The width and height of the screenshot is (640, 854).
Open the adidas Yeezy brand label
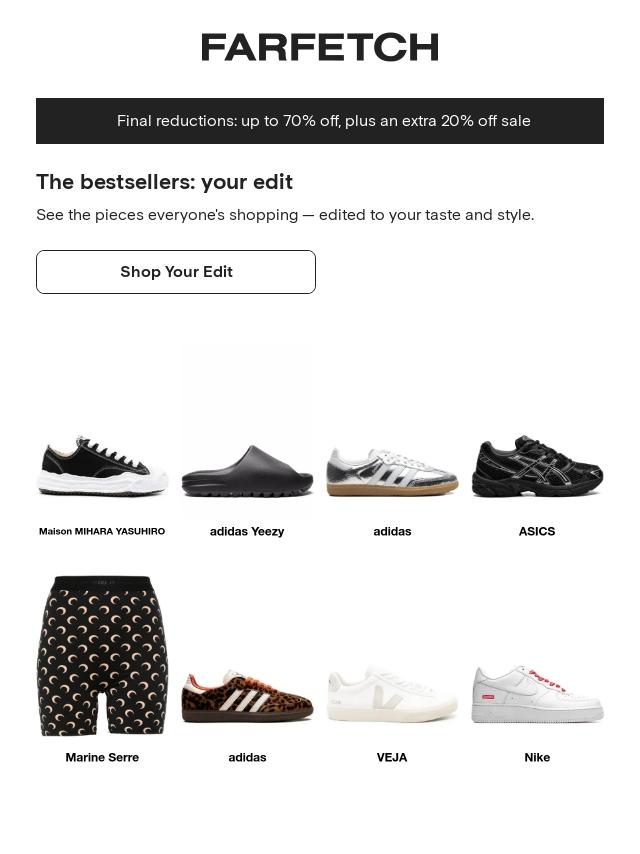247,532
